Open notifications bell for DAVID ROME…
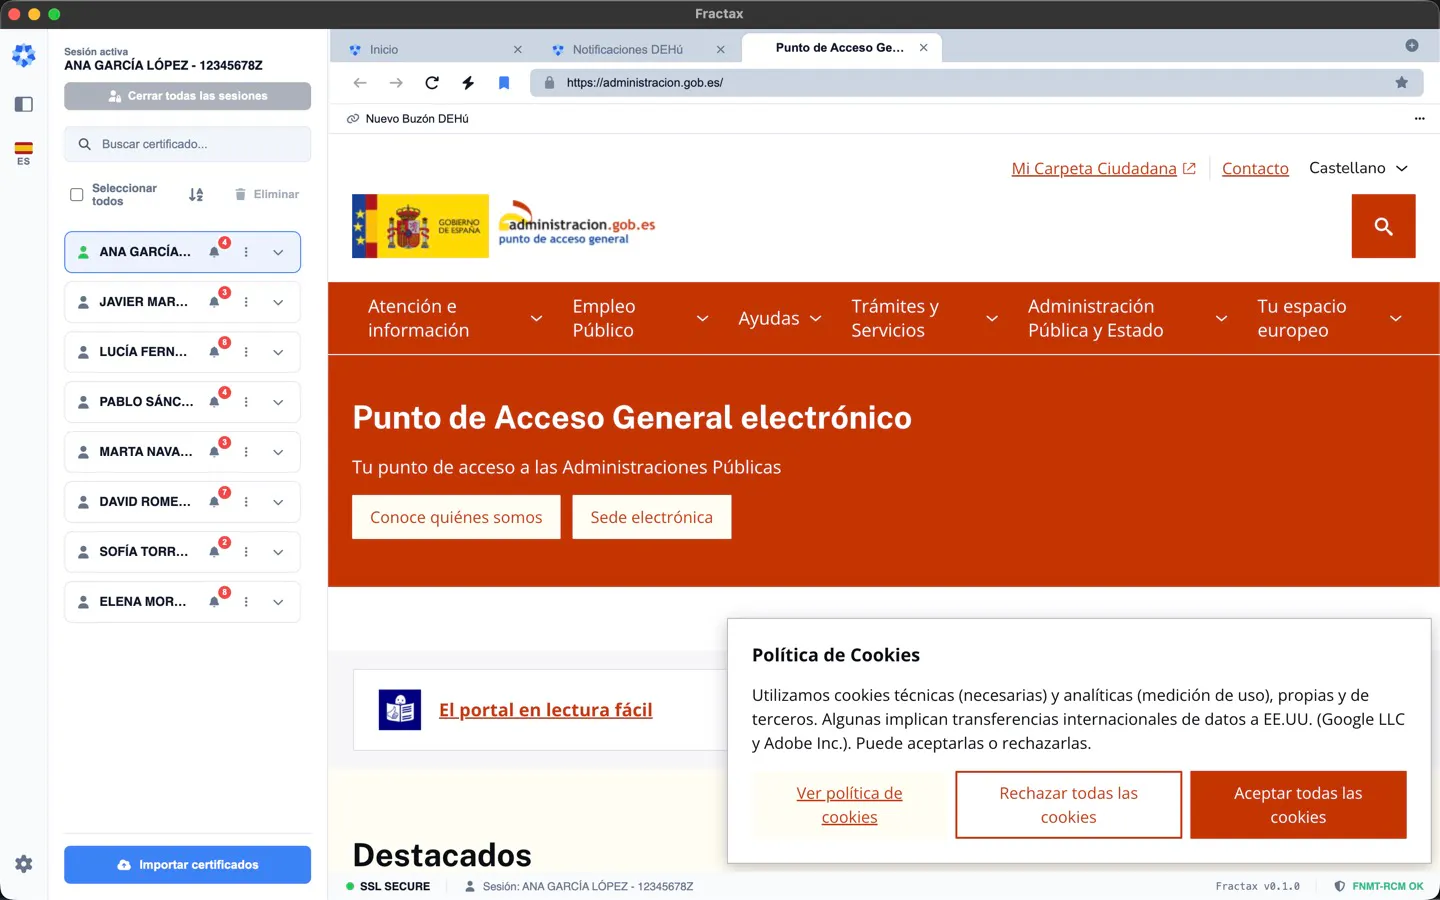This screenshot has width=1440, height=900. click(x=214, y=502)
